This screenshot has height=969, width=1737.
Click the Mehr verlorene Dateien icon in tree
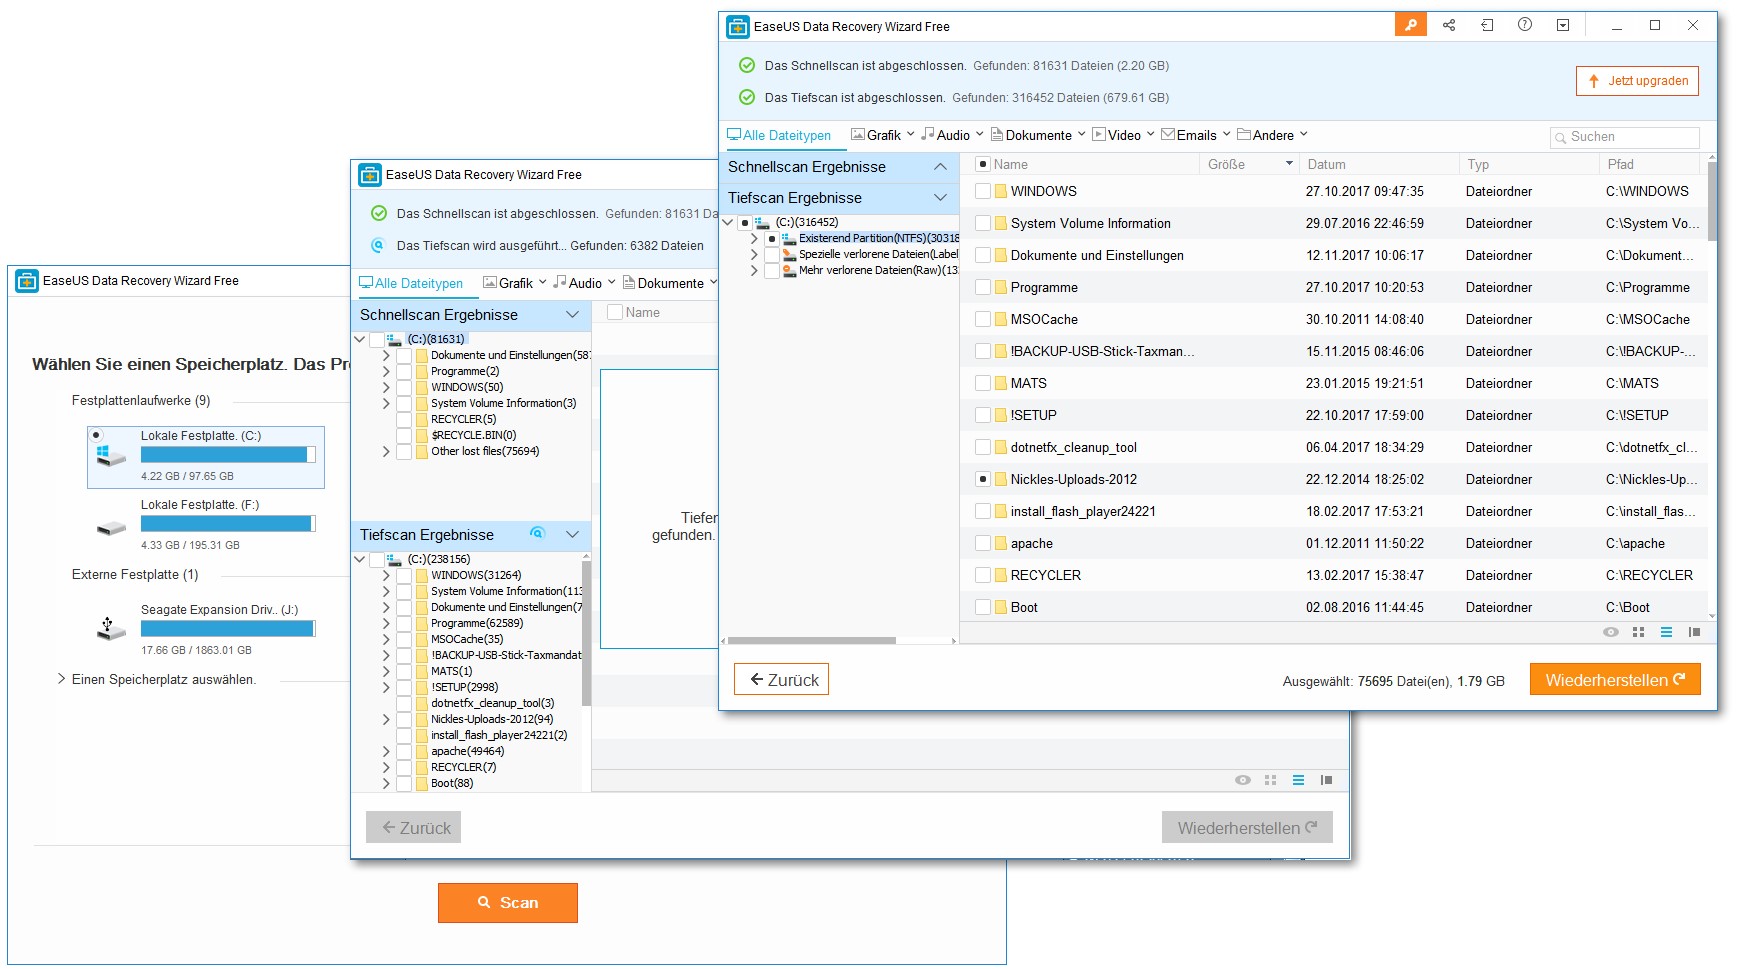[788, 270]
